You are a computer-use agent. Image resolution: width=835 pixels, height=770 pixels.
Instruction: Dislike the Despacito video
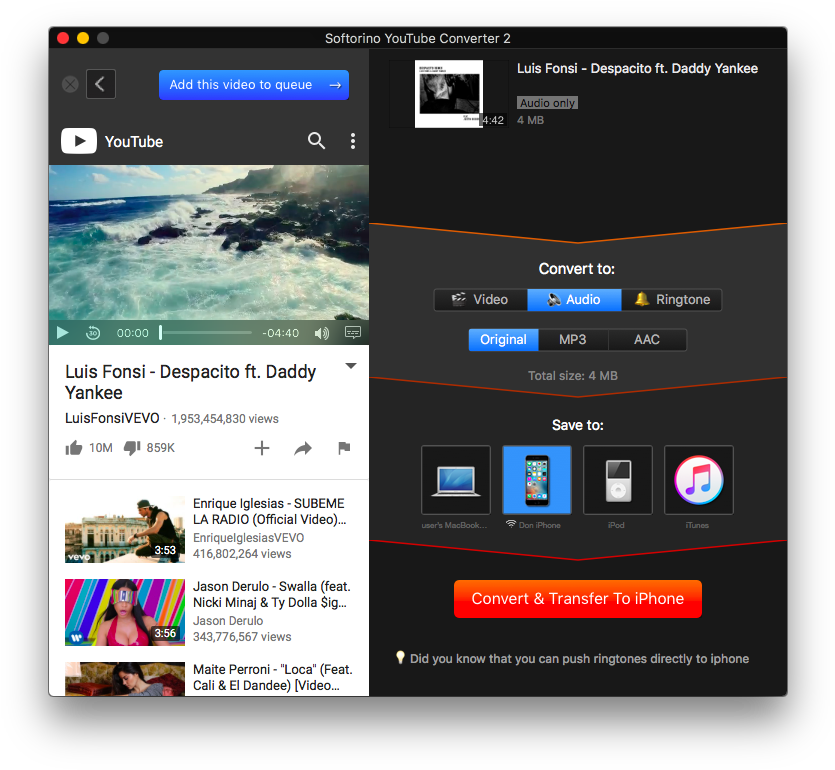132,448
